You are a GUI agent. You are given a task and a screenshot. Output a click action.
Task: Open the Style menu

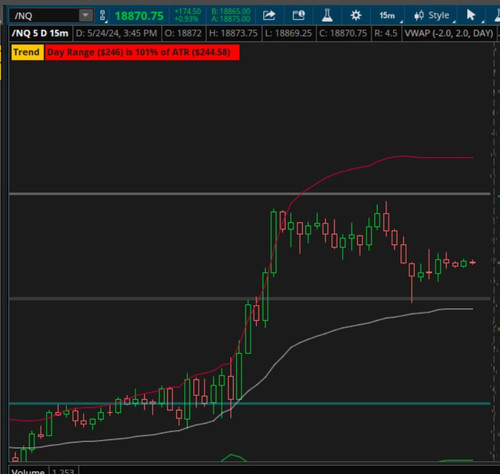(432, 15)
